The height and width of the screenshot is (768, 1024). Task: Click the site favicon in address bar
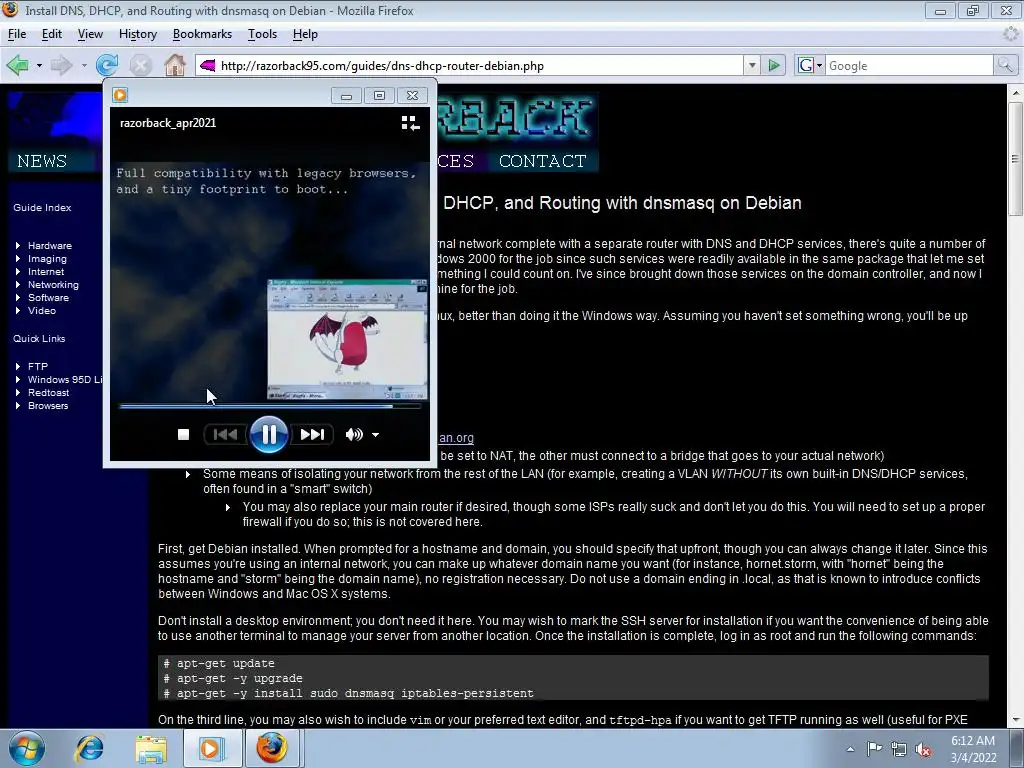tap(208, 65)
